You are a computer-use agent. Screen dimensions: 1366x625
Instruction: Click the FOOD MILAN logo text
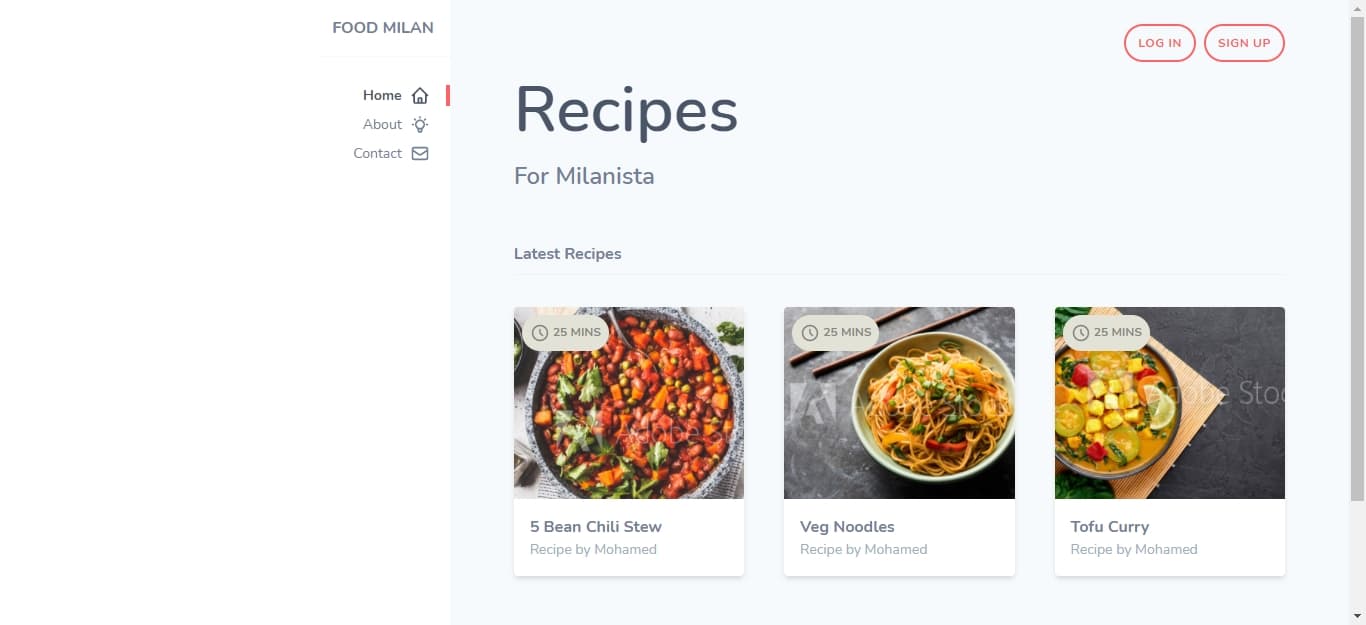tap(383, 28)
